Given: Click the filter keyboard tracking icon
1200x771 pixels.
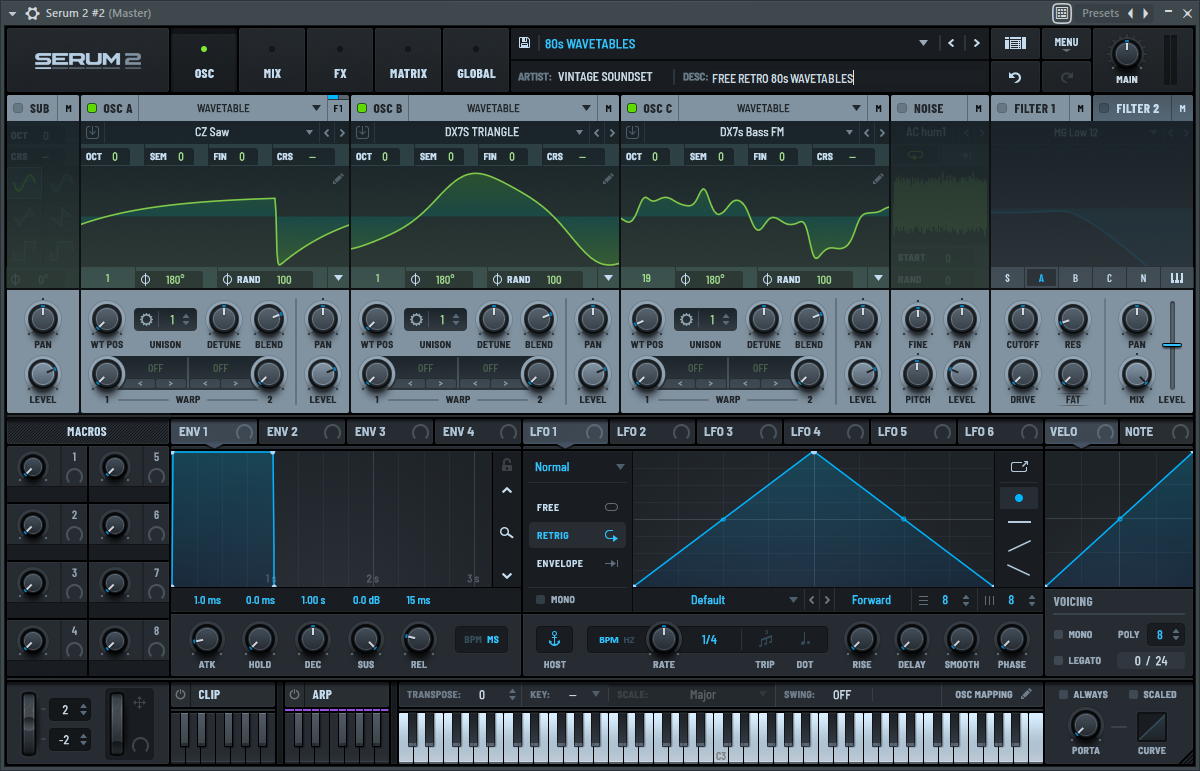Looking at the screenshot, I should 1177,278.
